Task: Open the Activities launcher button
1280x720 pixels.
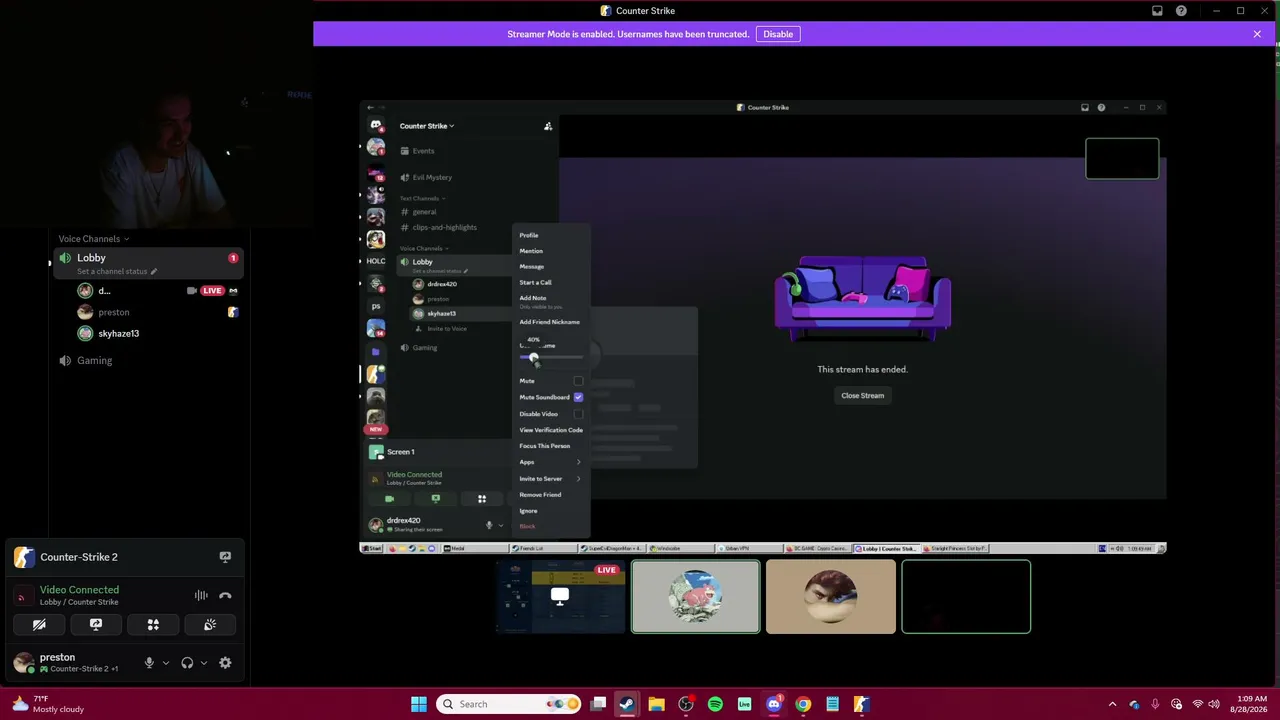Action: coord(153,625)
